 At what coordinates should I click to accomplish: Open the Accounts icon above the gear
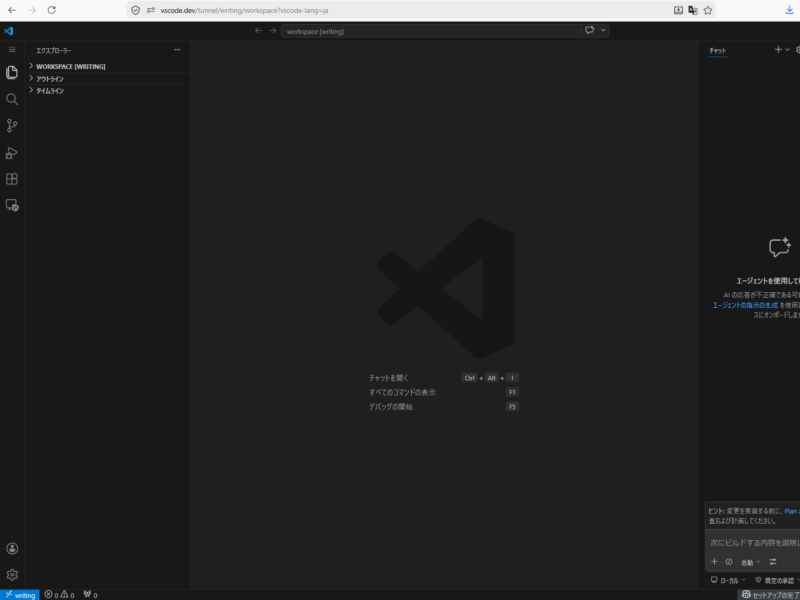(x=12, y=547)
